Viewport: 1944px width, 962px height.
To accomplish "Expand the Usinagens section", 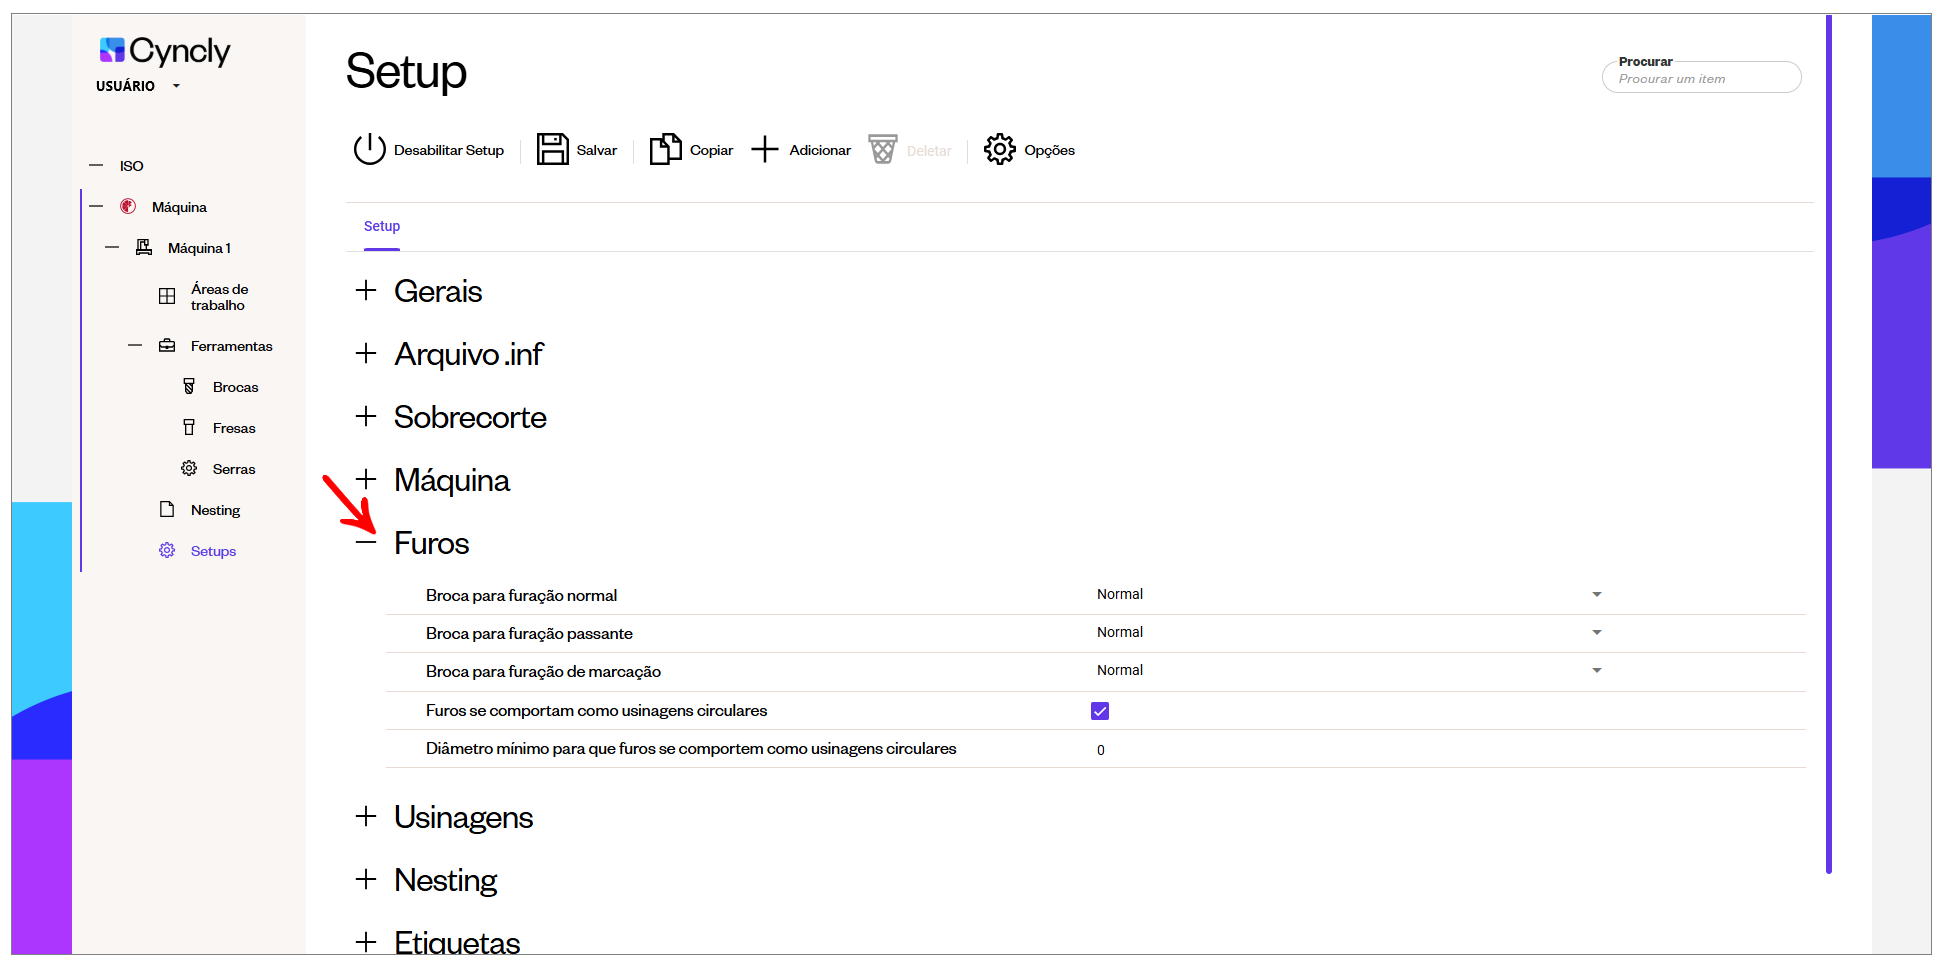I will (366, 817).
